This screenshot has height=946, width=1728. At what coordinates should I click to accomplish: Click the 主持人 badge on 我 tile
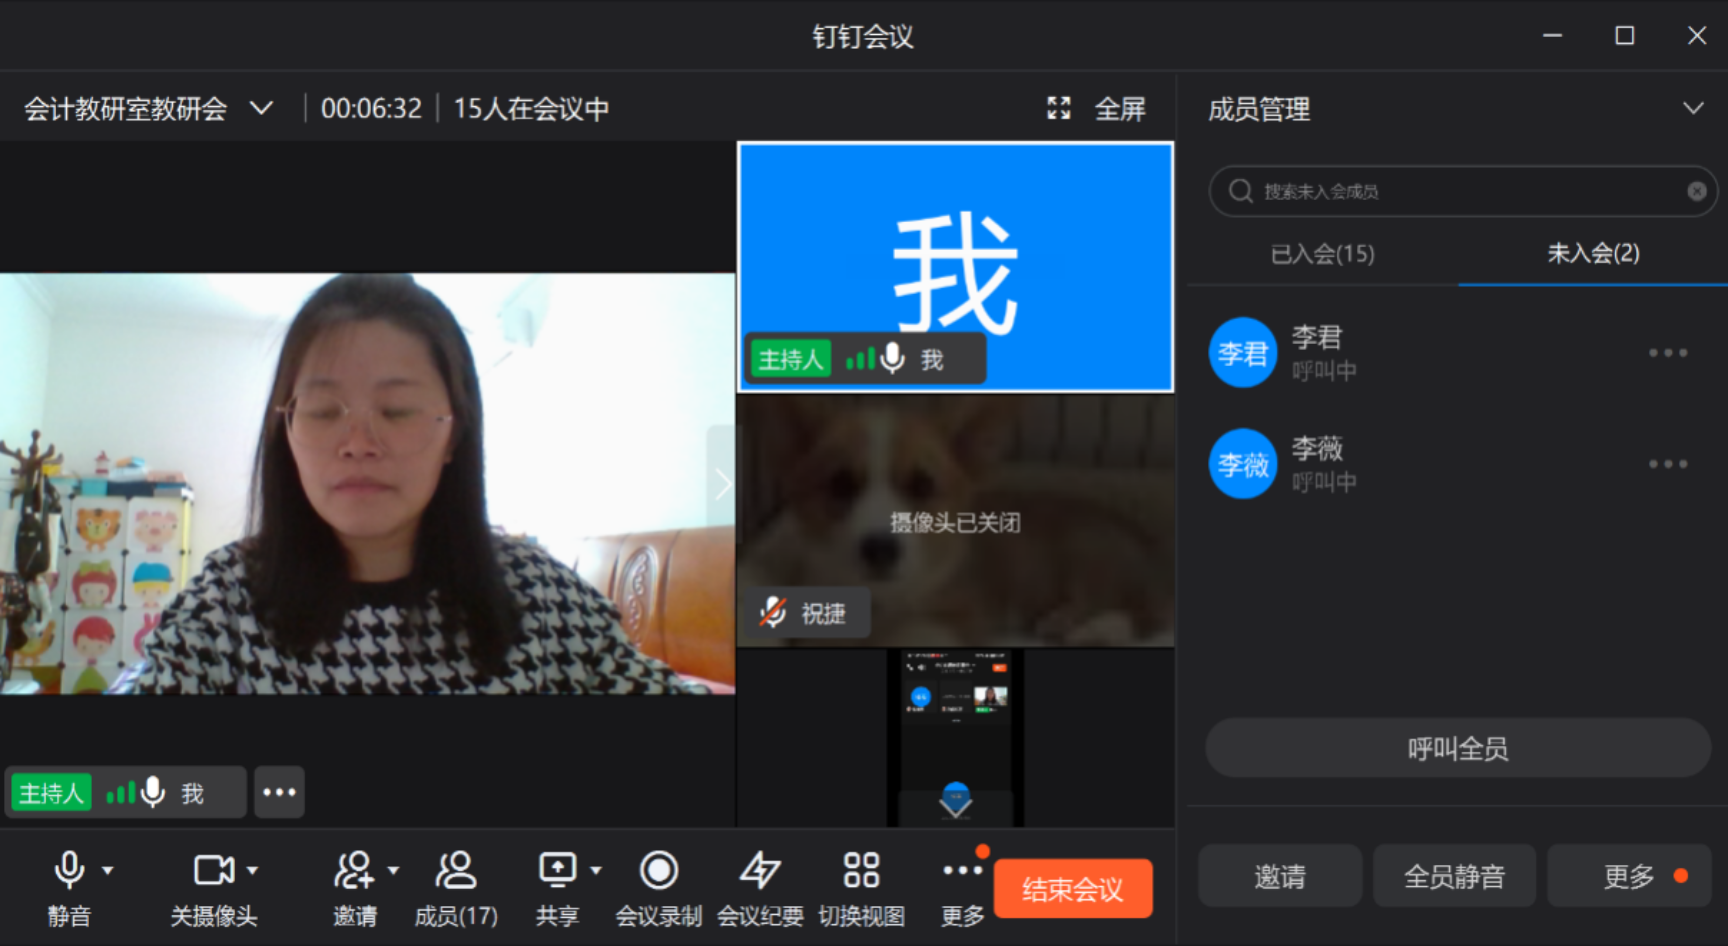[790, 359]
